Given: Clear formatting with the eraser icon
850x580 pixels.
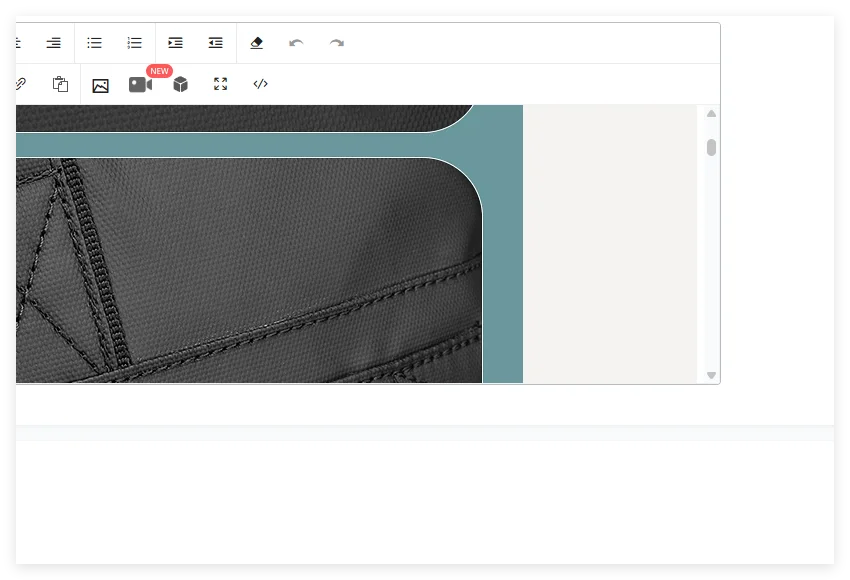Looking at the screenshot, I should coord(257,43).
